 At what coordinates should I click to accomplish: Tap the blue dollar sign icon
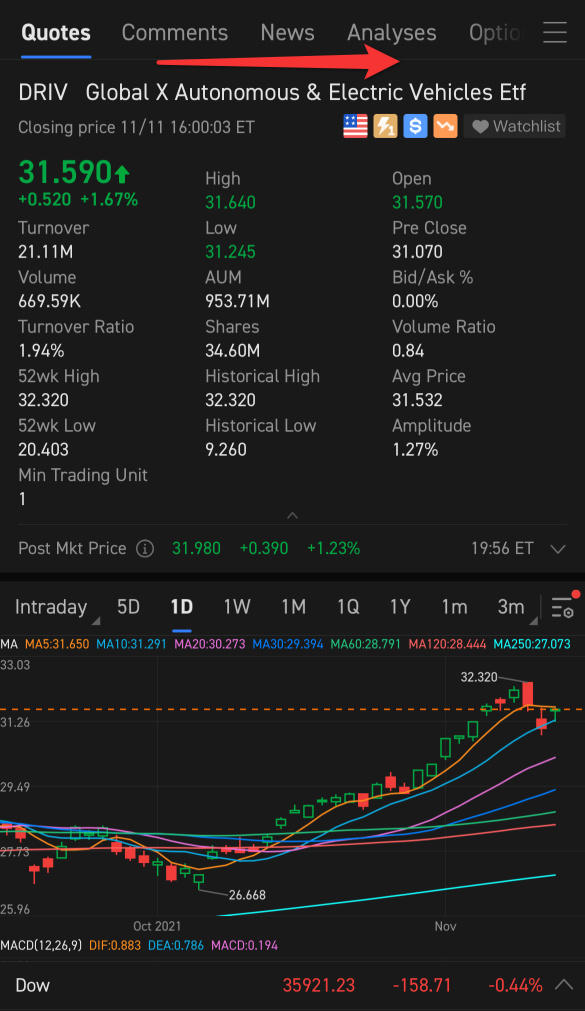click(x=415, y=126)
